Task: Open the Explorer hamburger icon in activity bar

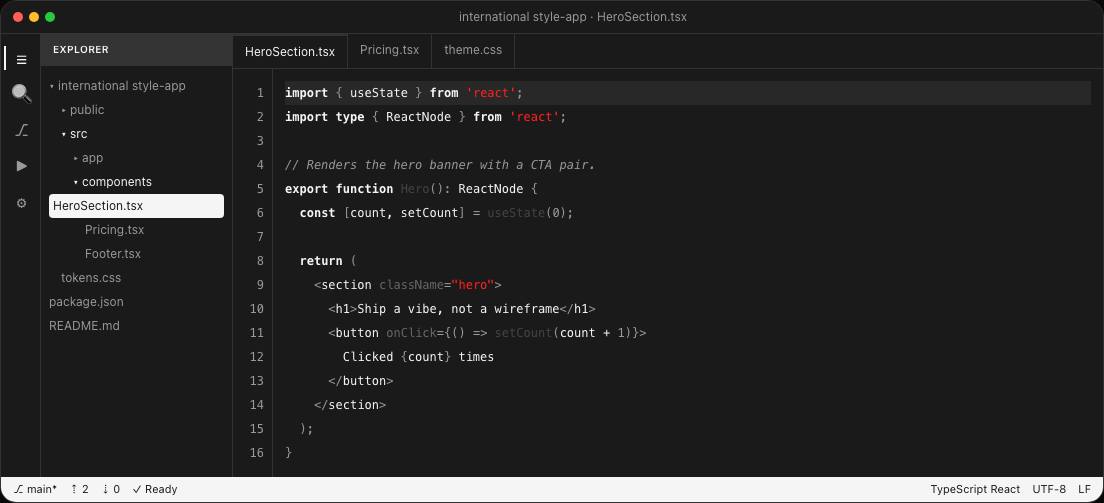Action: click(21, 60)
